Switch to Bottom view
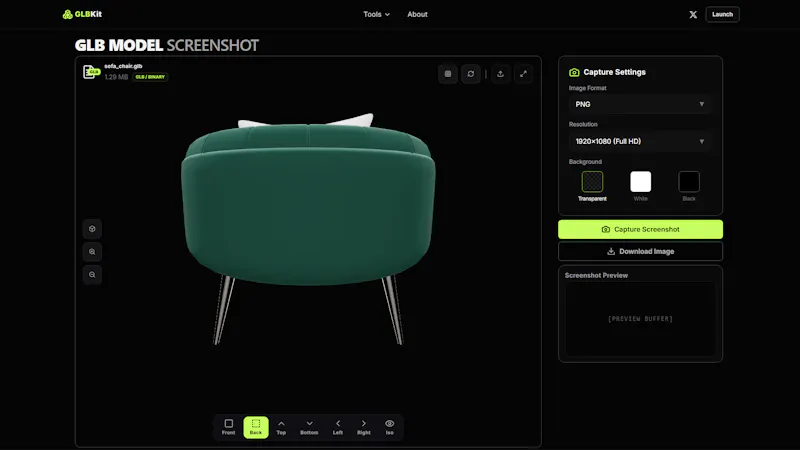Screen dimensions: 800x450 pyautogui.click(x=309, y=427)
